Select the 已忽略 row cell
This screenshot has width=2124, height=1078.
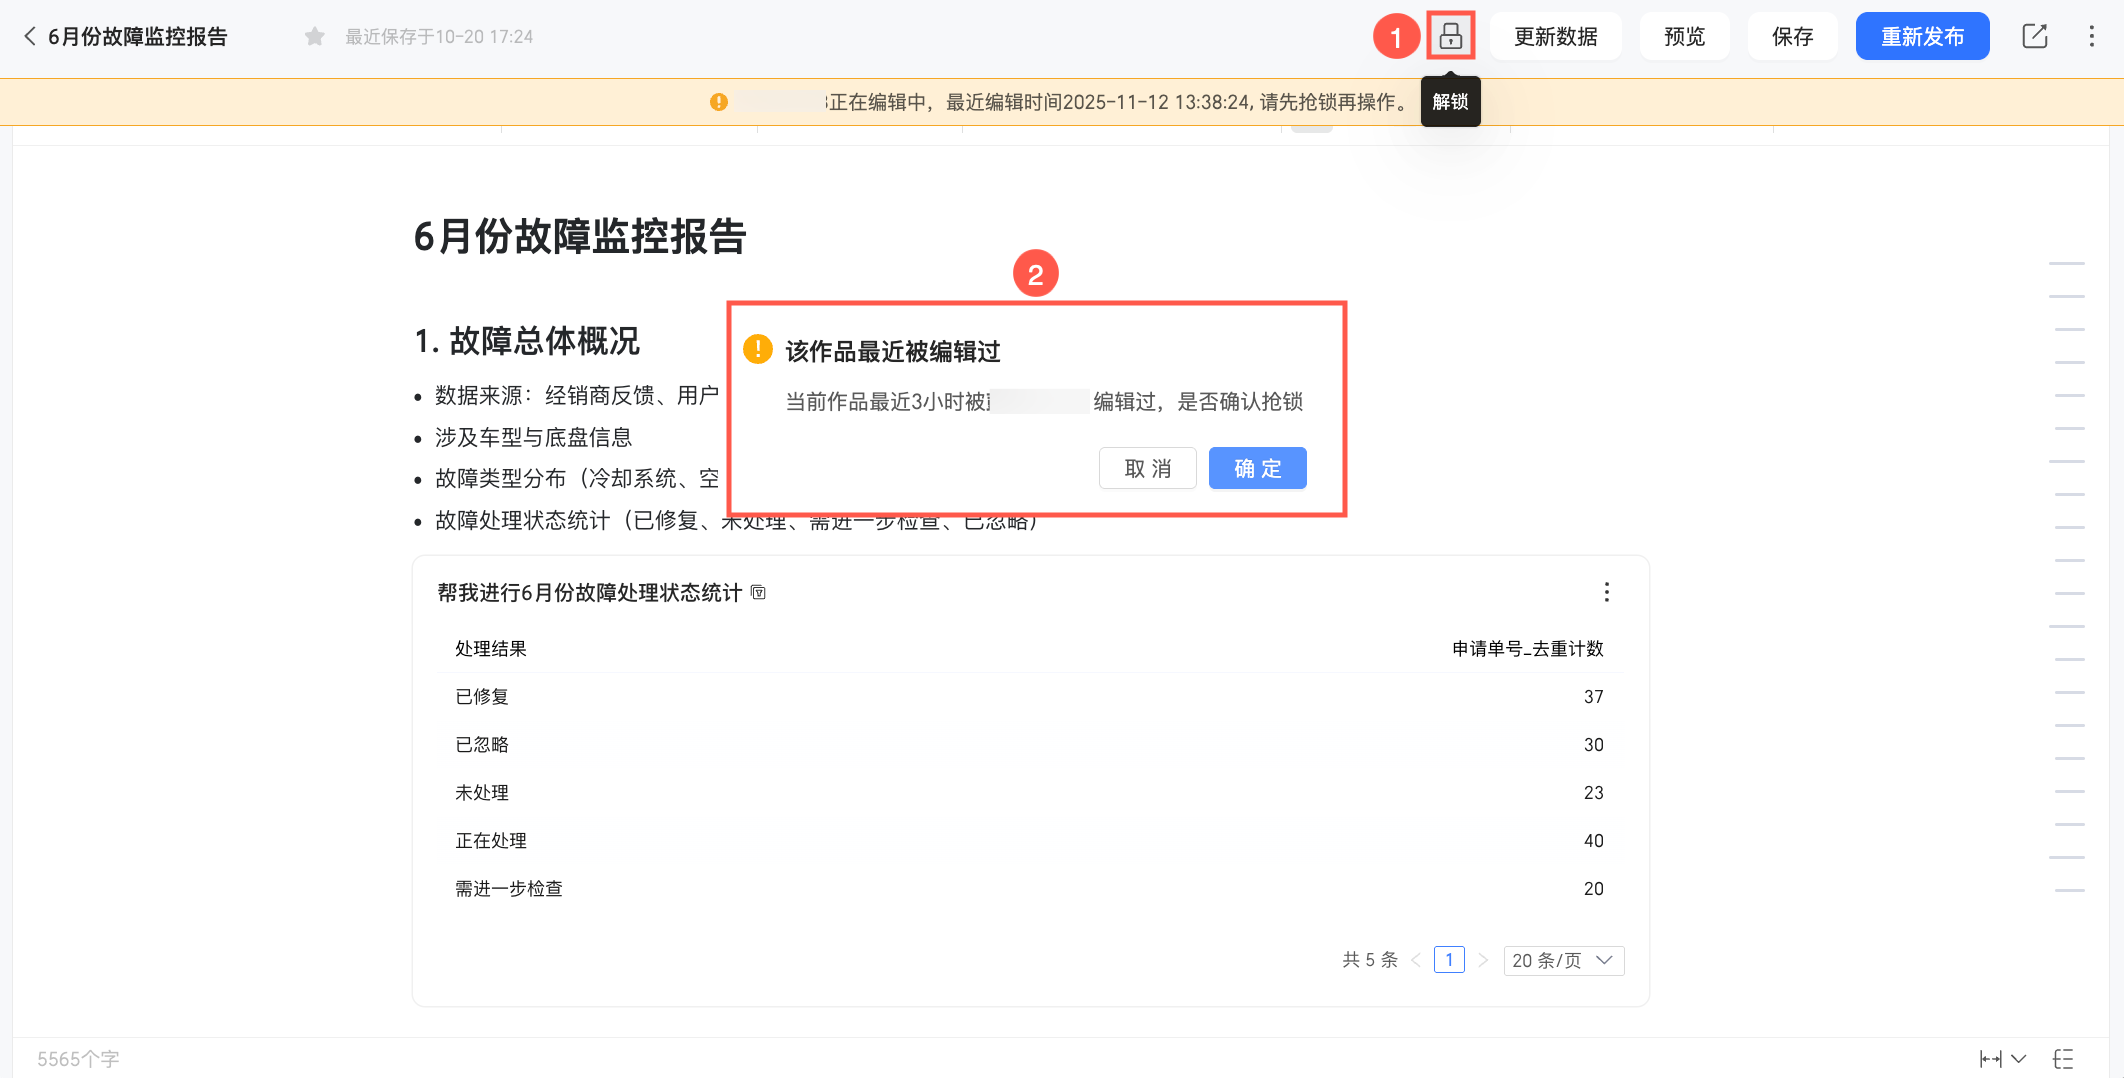pos(482,745)
